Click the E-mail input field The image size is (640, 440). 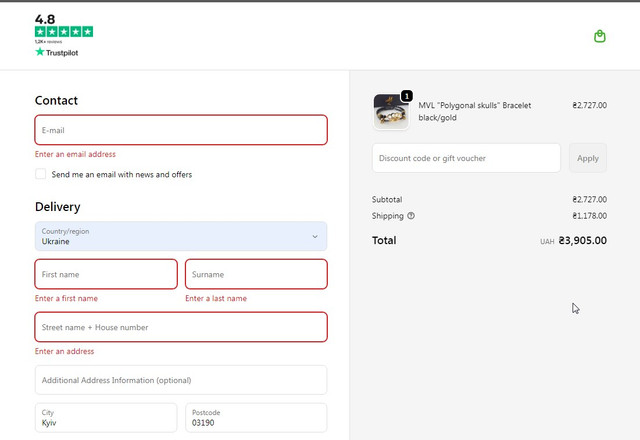(x=181, y=130)
